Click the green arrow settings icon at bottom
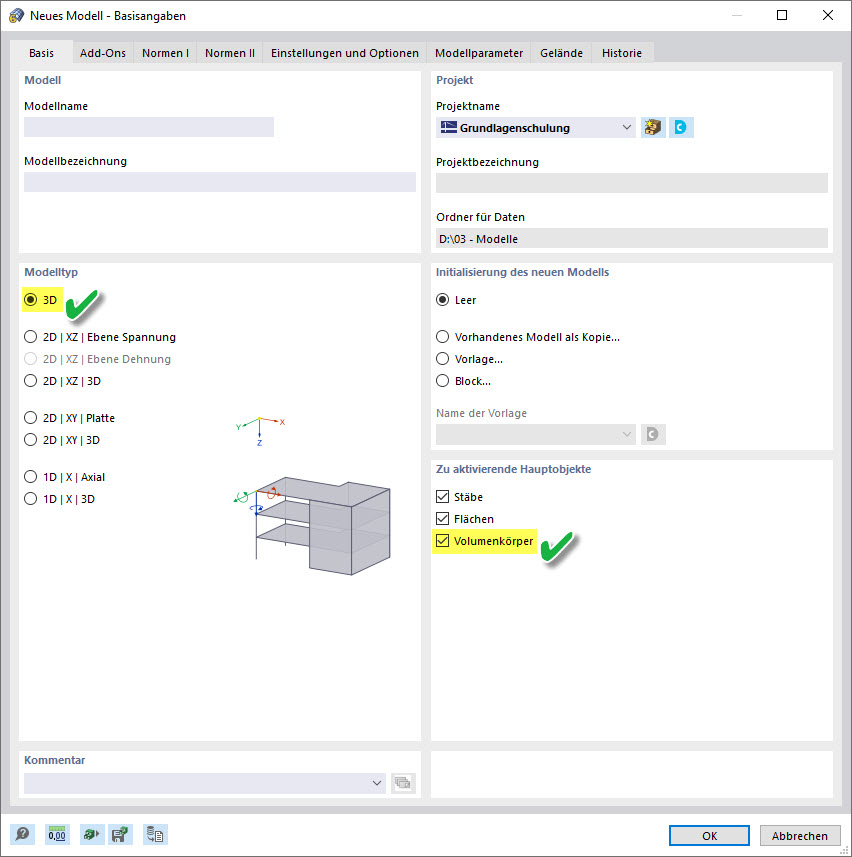852x857 pixels. (x=91, y=835)
